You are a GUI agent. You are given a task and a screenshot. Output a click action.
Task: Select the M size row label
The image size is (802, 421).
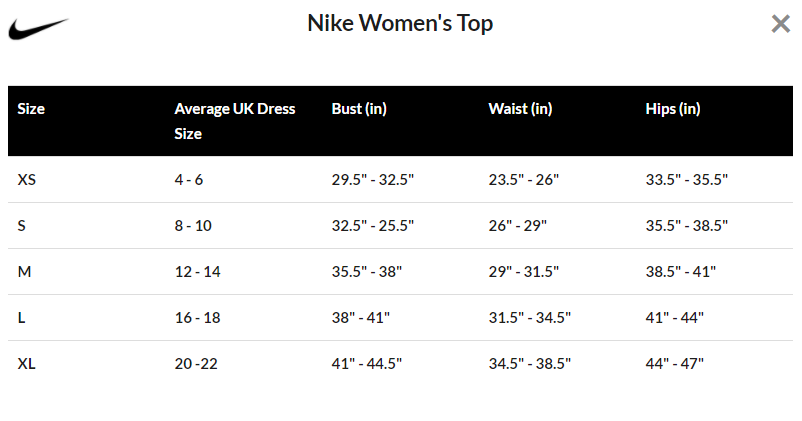pyautogui.click(x=24, y=272)
